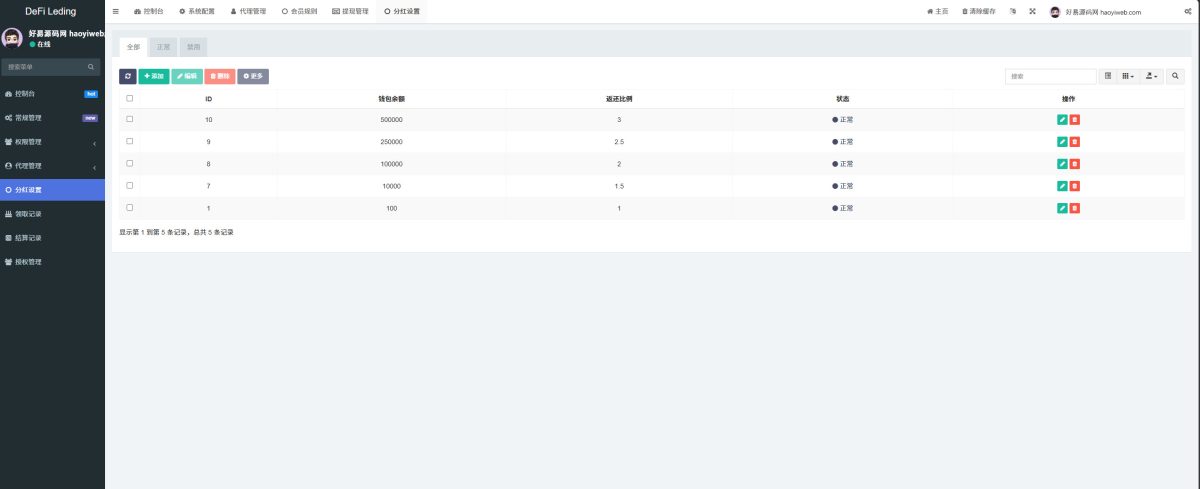Switch to the 正常 status tab
Viewport: 1200px width, 489px height.
(x=164, y=47)
